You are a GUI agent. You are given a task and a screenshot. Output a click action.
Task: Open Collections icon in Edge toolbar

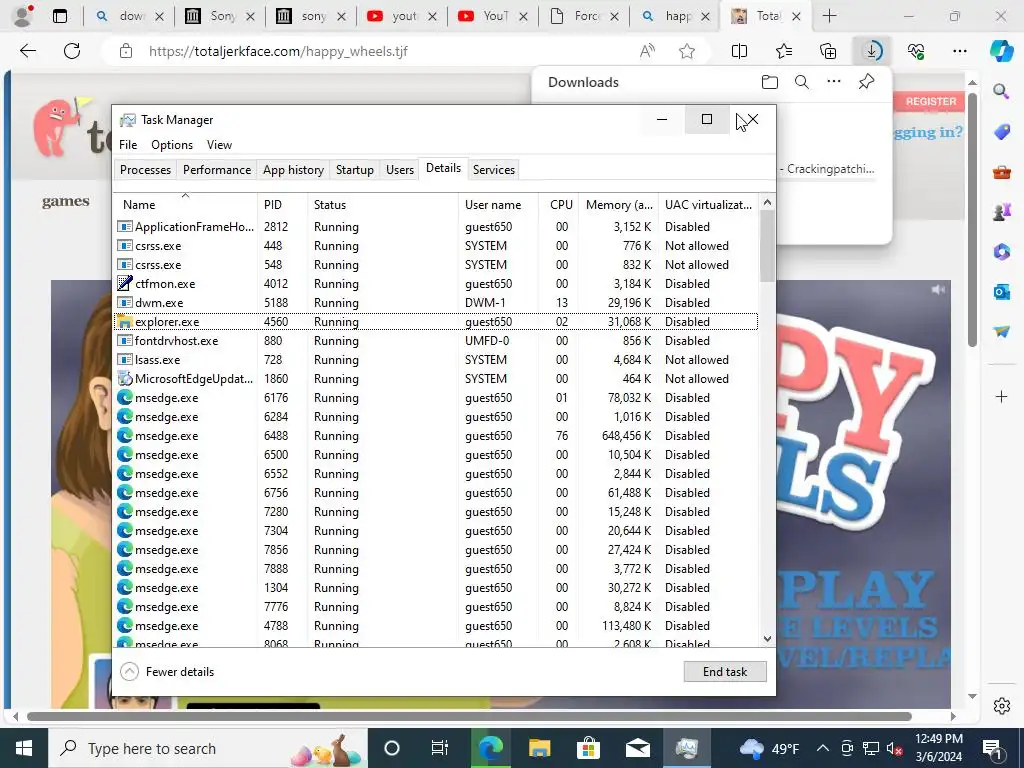(827, 51)
